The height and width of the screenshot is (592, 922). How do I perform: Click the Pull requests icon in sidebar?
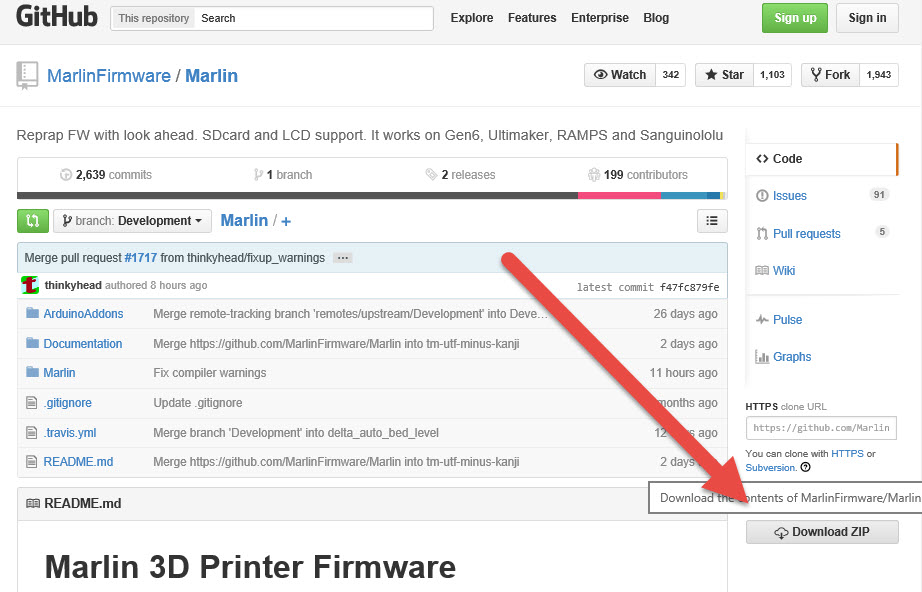point(762,233)
